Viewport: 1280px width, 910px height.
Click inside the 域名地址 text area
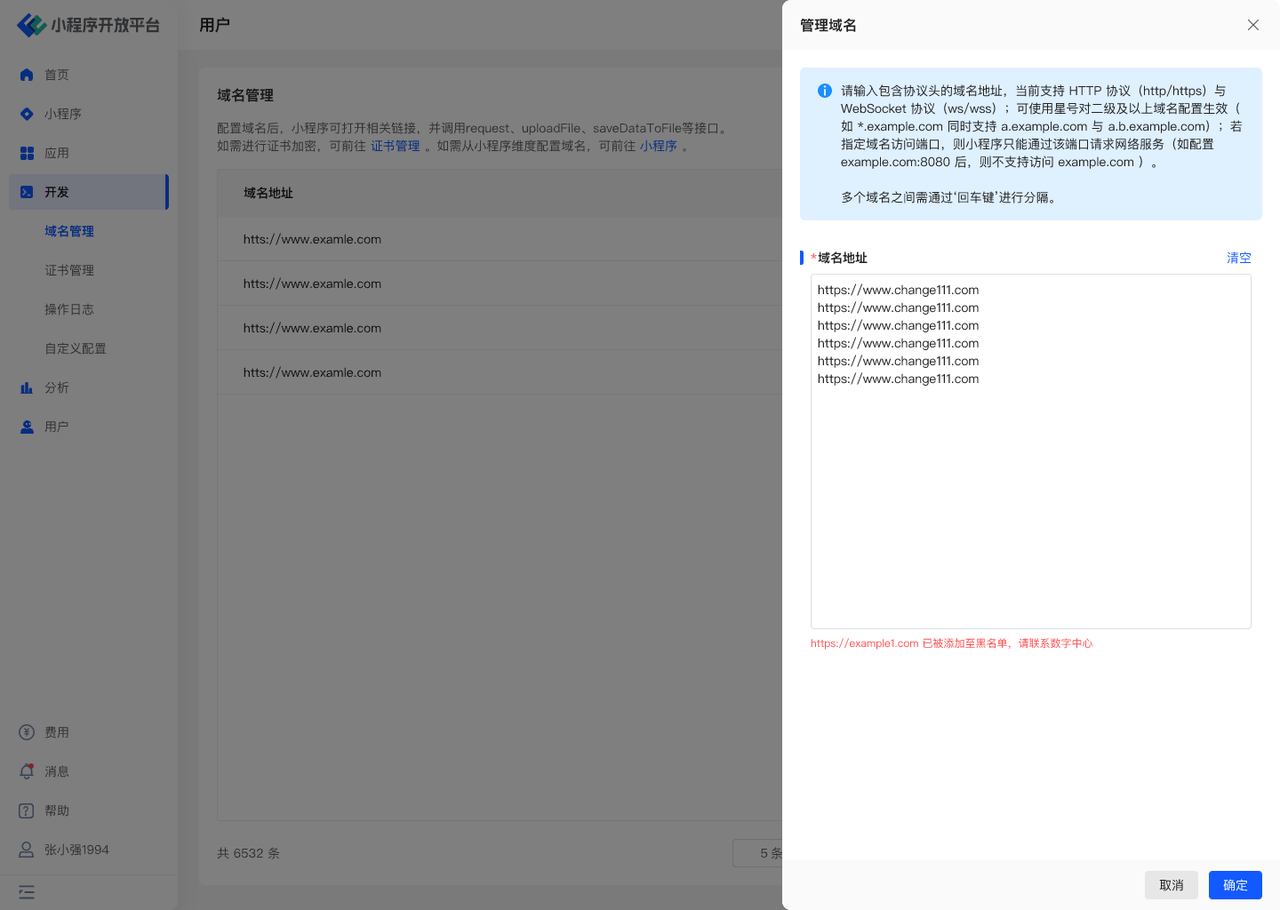click(x=1030, y=500)
